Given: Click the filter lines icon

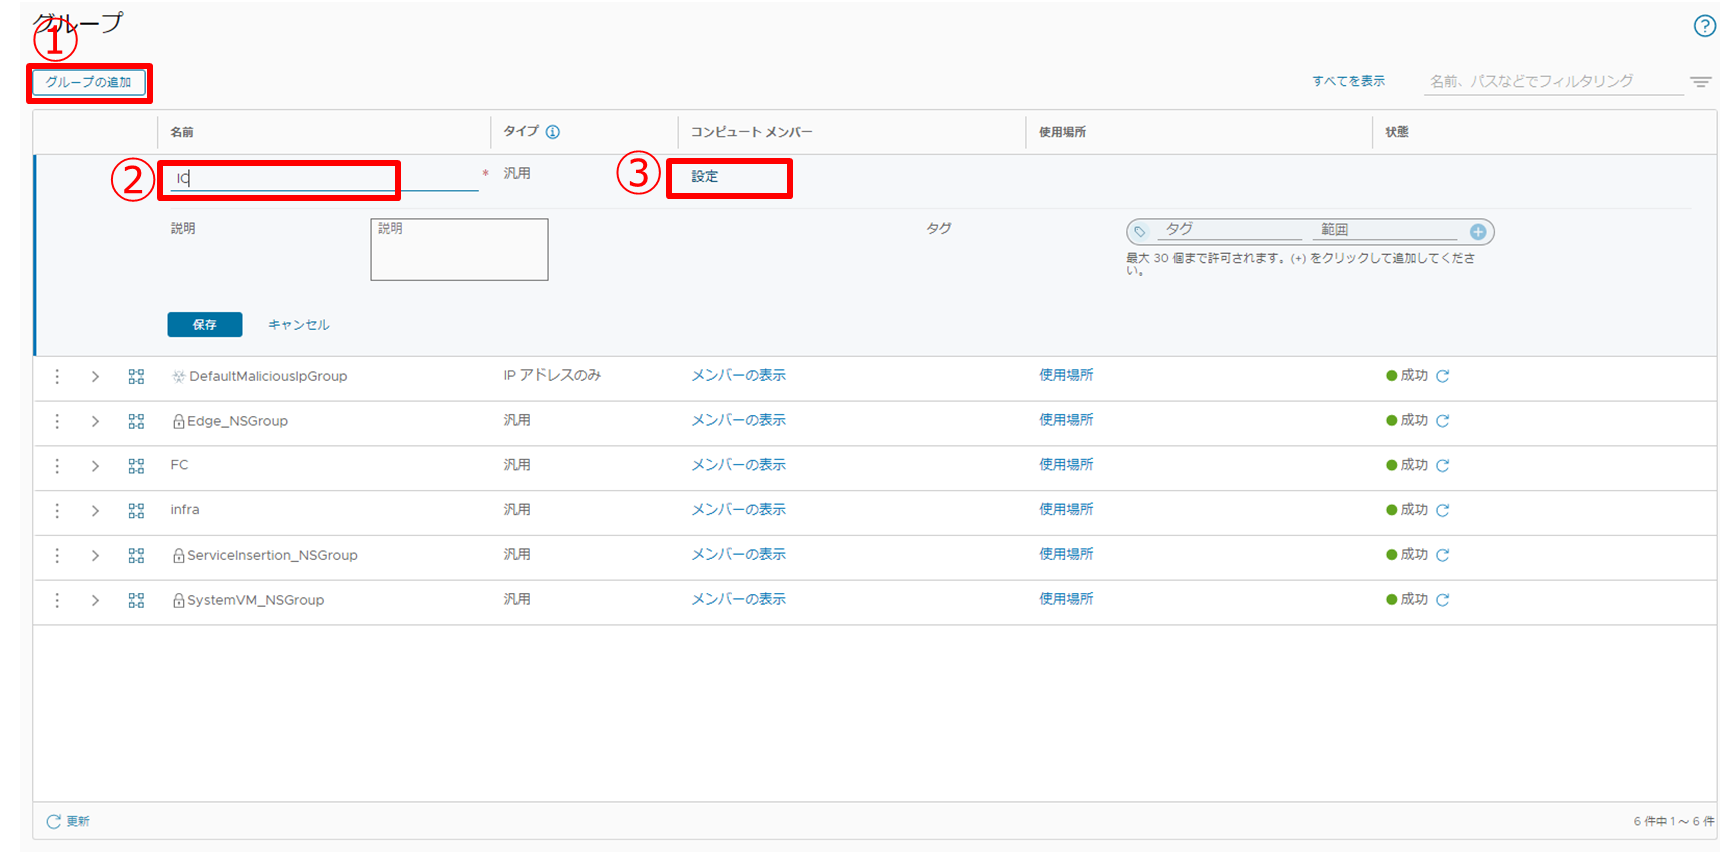Looking at the screenshot, I should [1700, 82].
